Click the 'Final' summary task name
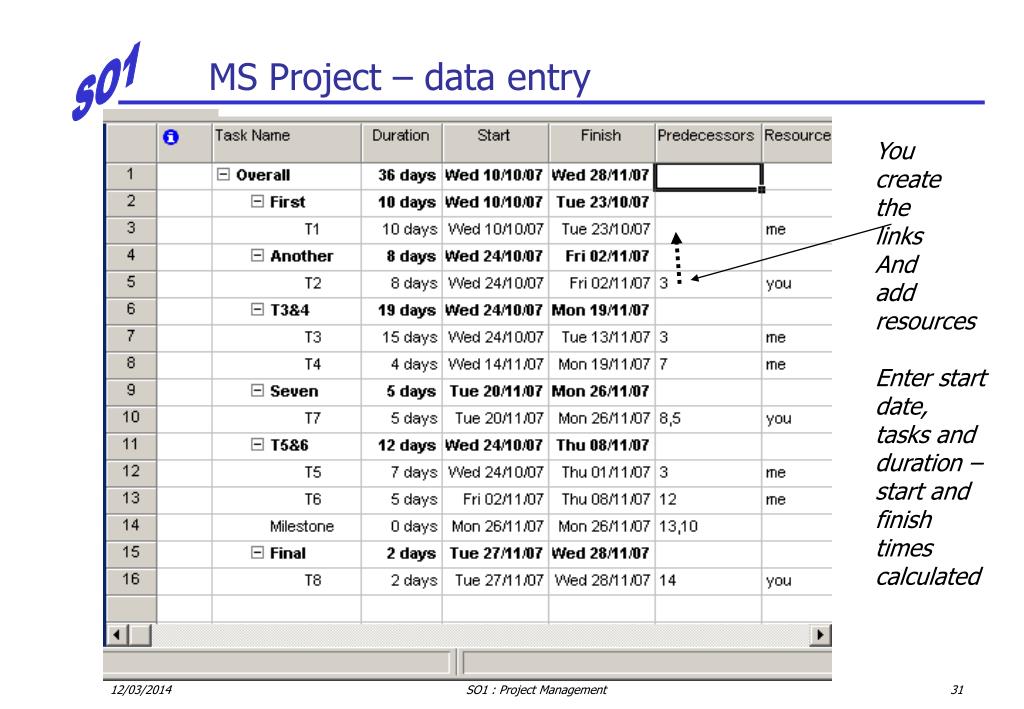The image size is (1024, 709). [288, 553]
